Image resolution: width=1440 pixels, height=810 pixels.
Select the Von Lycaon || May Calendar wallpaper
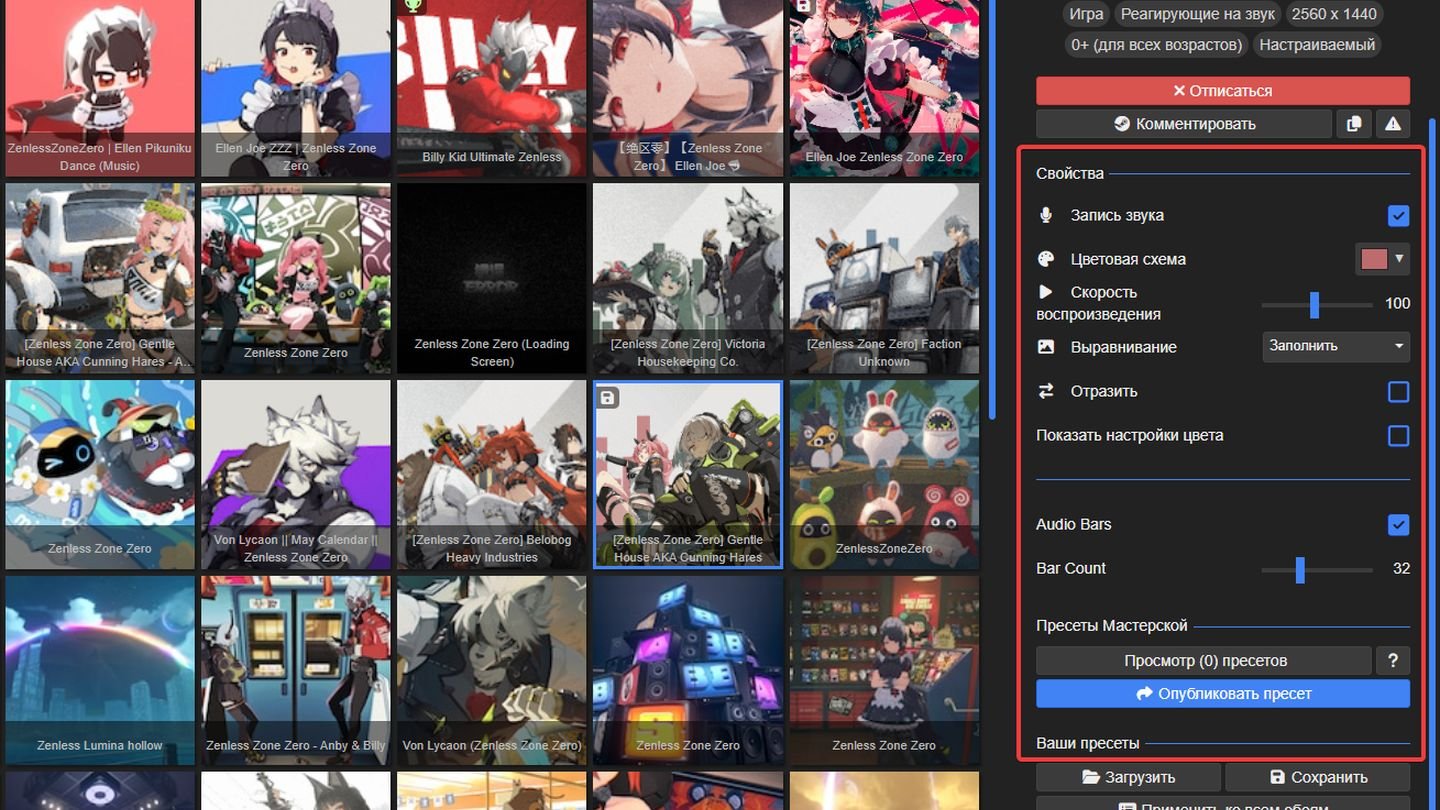click(295, 474)
